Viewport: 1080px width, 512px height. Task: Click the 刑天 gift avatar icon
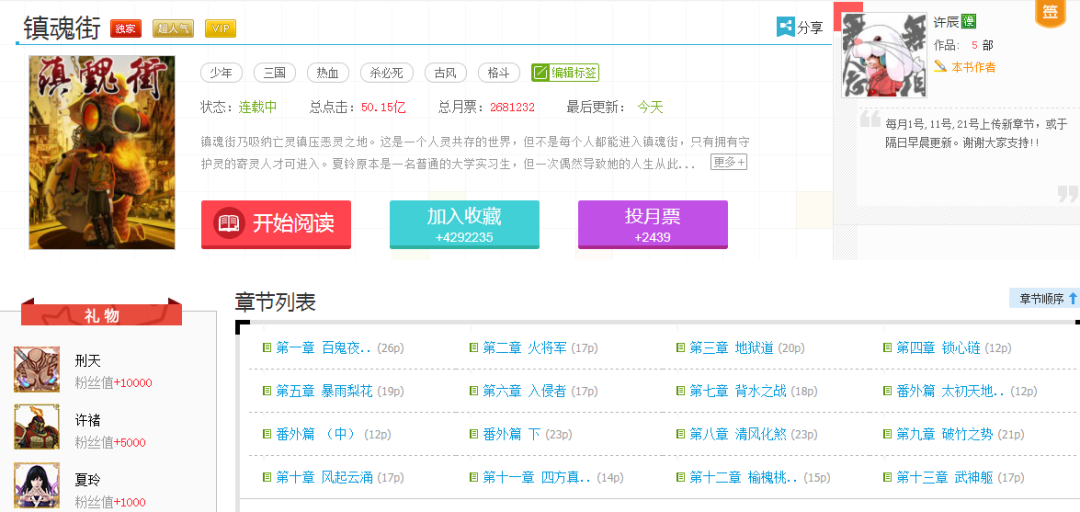pos(37,370)
